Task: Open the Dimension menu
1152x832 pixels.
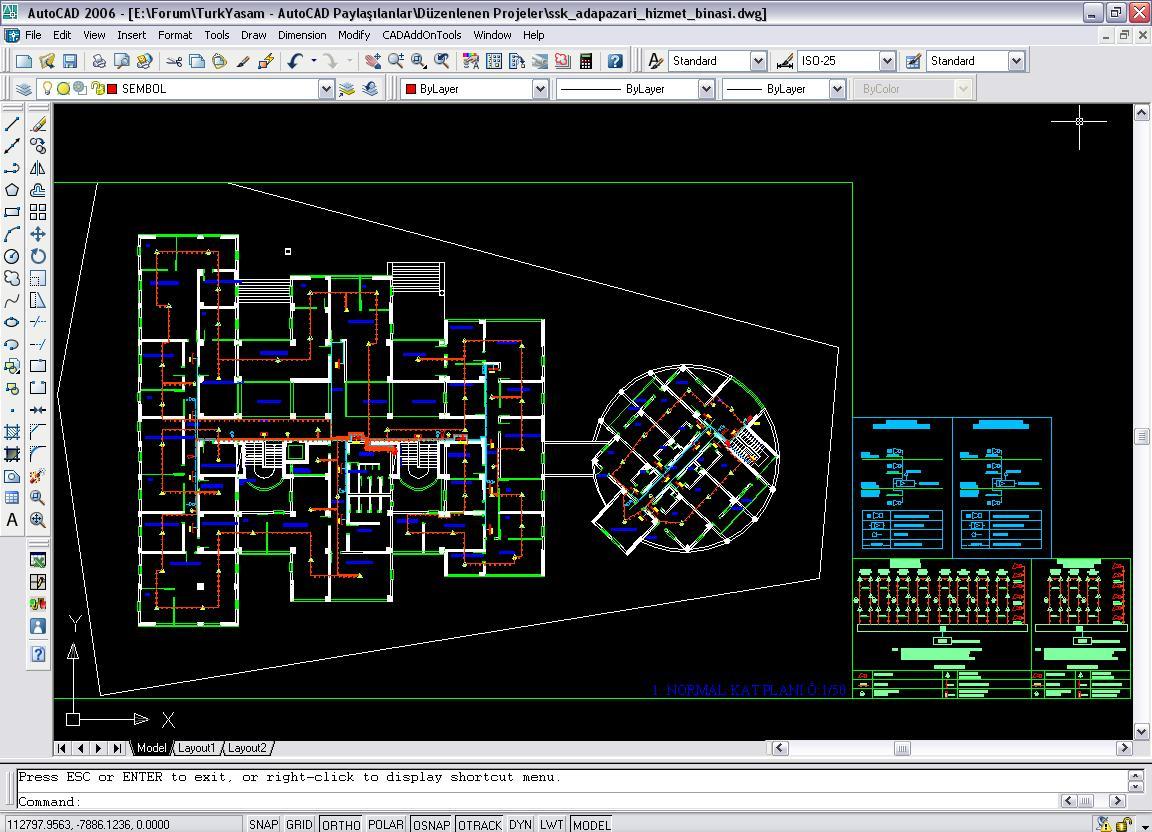Action: pyautogui.click(x=302, y=35)
